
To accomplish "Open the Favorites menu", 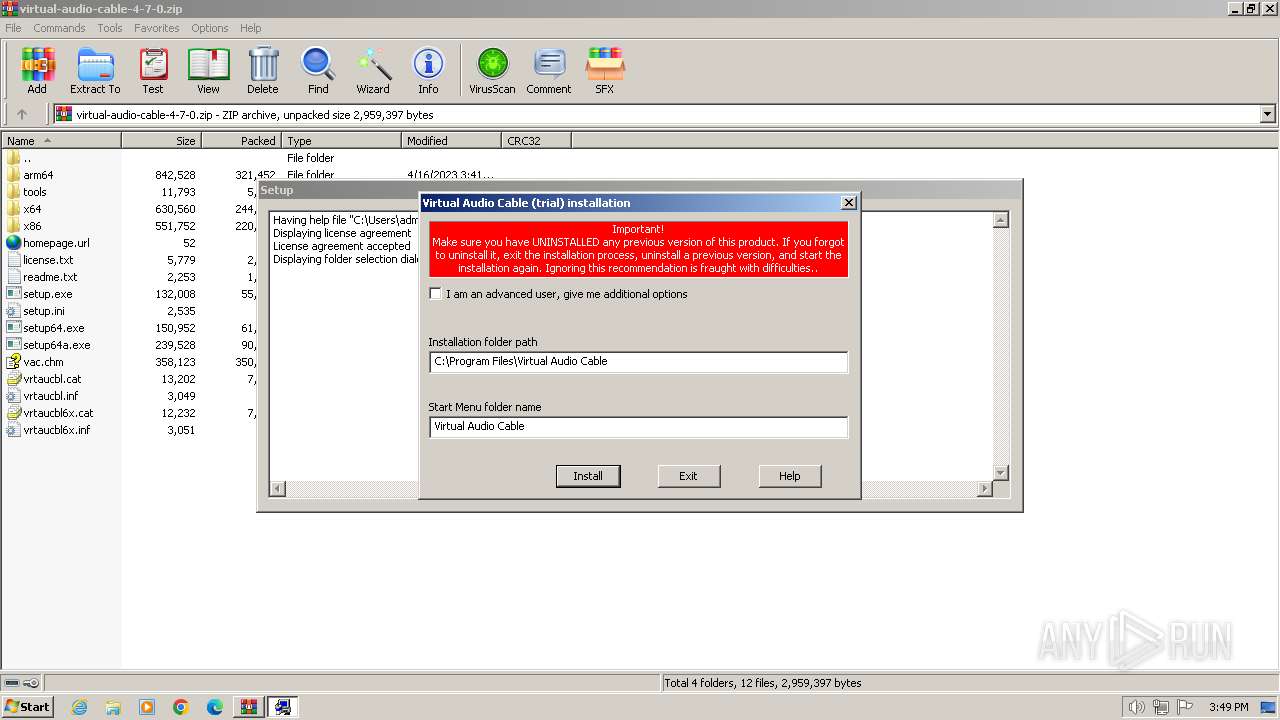I will 157,28.
